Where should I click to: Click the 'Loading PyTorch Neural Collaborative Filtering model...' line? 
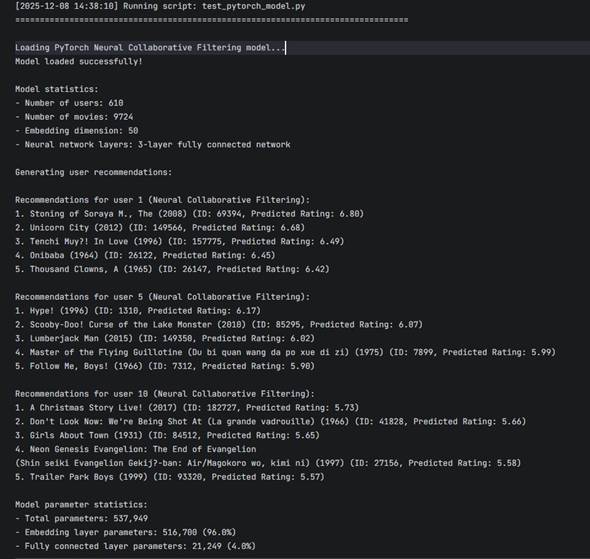[151, 48]
